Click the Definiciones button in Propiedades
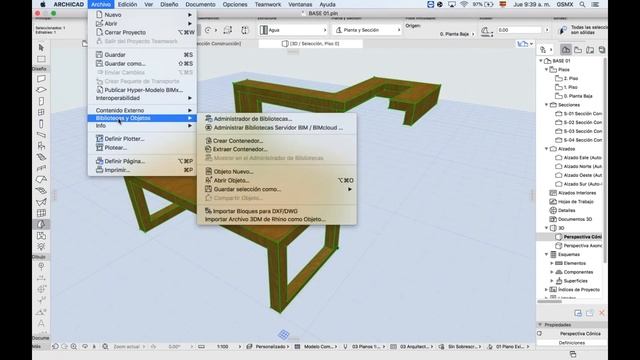The height and width of the screenshot is (360, 640). pyautogui.click(x=572, y=343)
